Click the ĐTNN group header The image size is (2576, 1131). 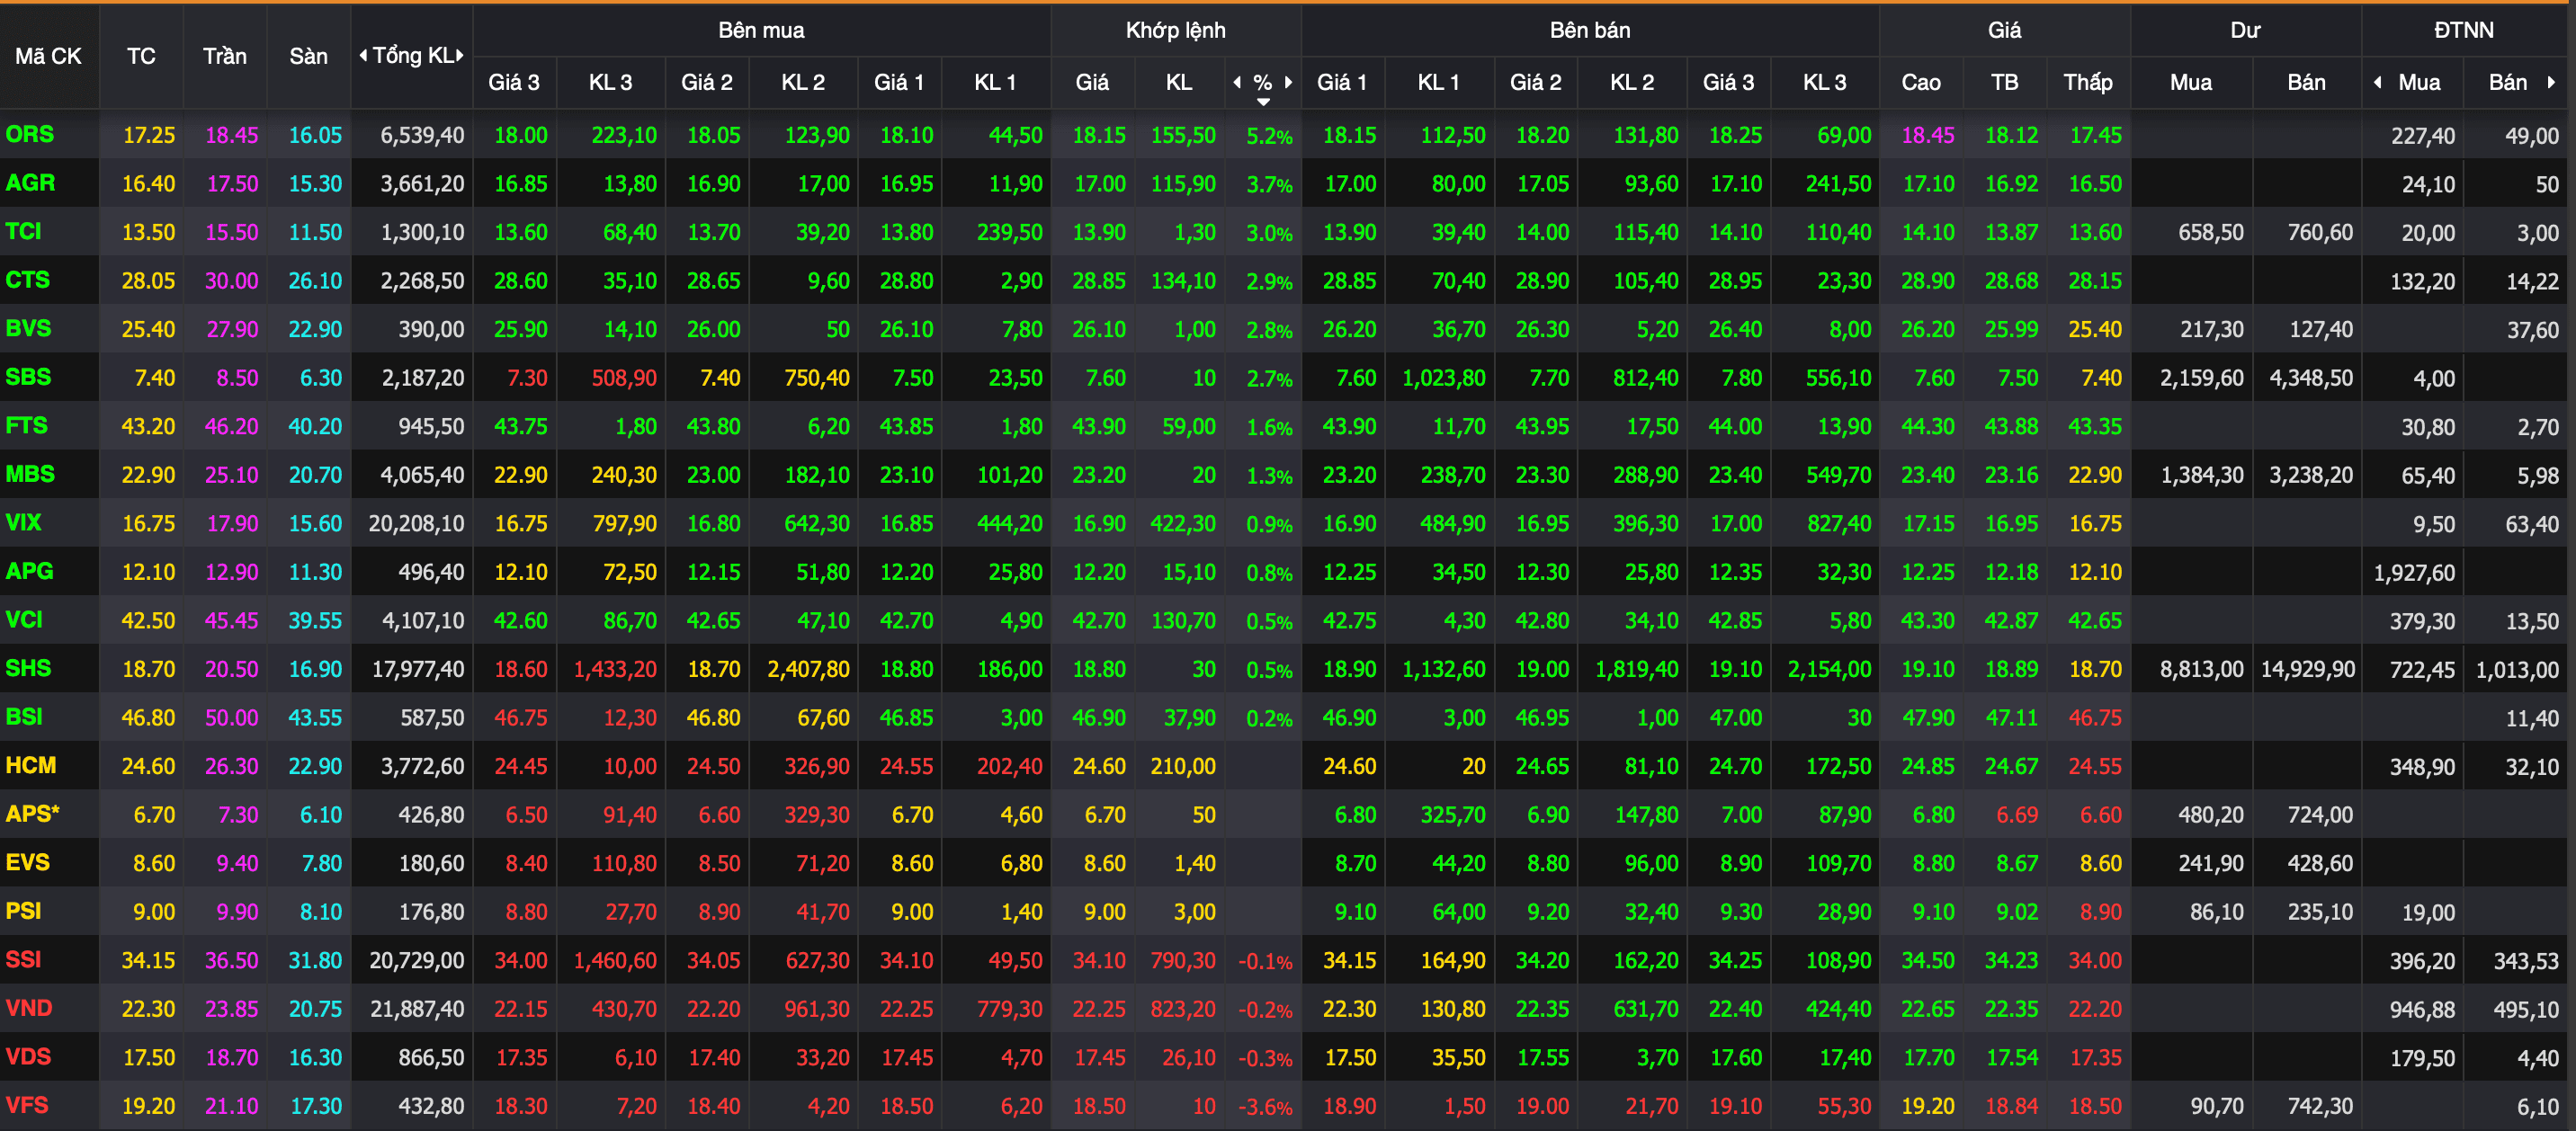pyautogui.click(x=2464, y=30)
